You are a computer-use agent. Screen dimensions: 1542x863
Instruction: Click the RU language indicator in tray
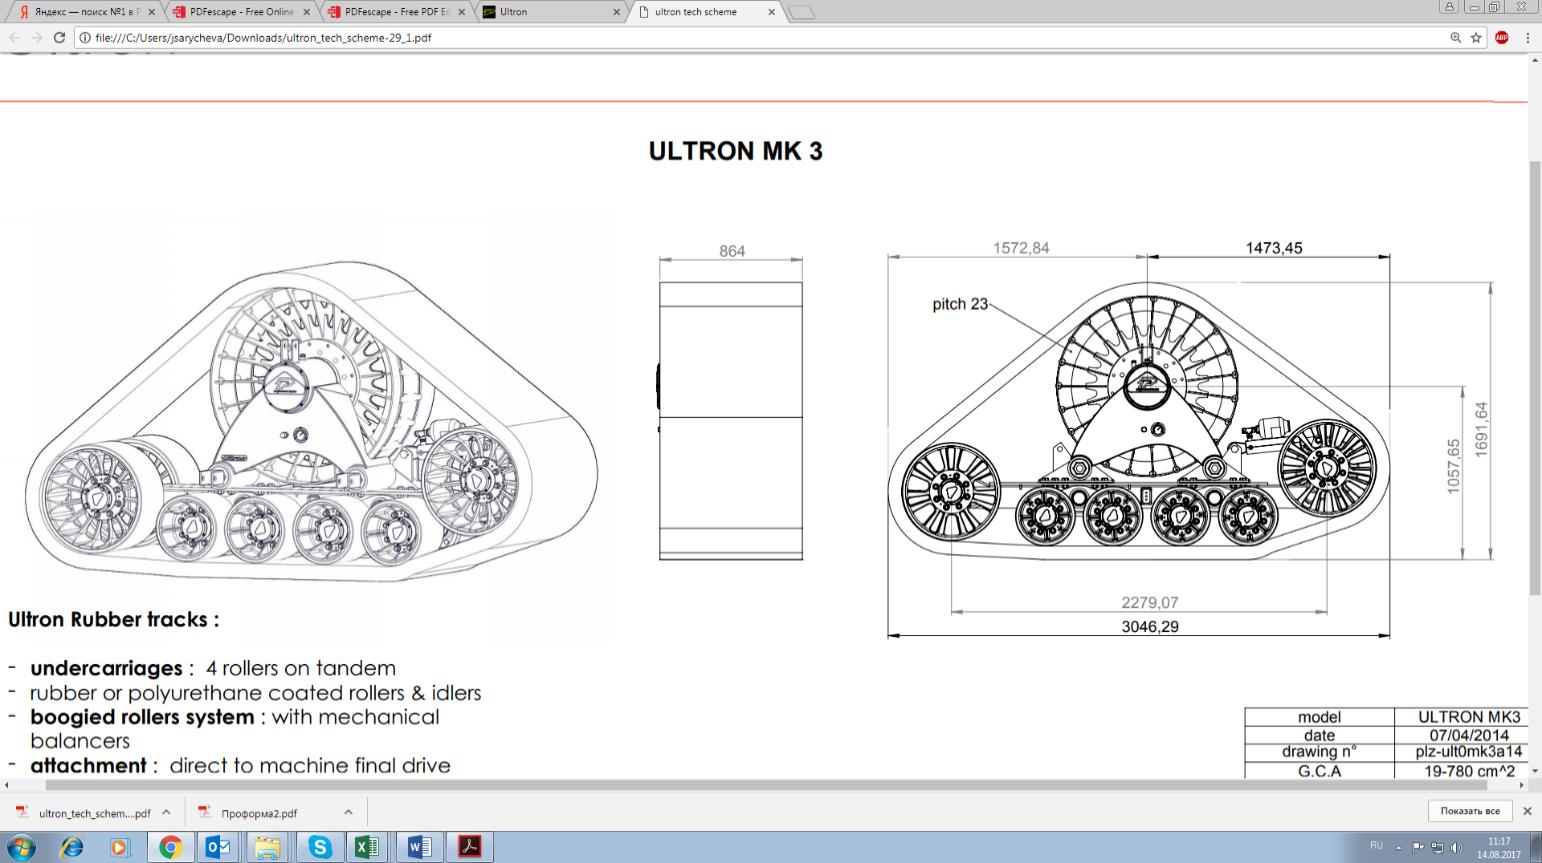coord(1376,846)
